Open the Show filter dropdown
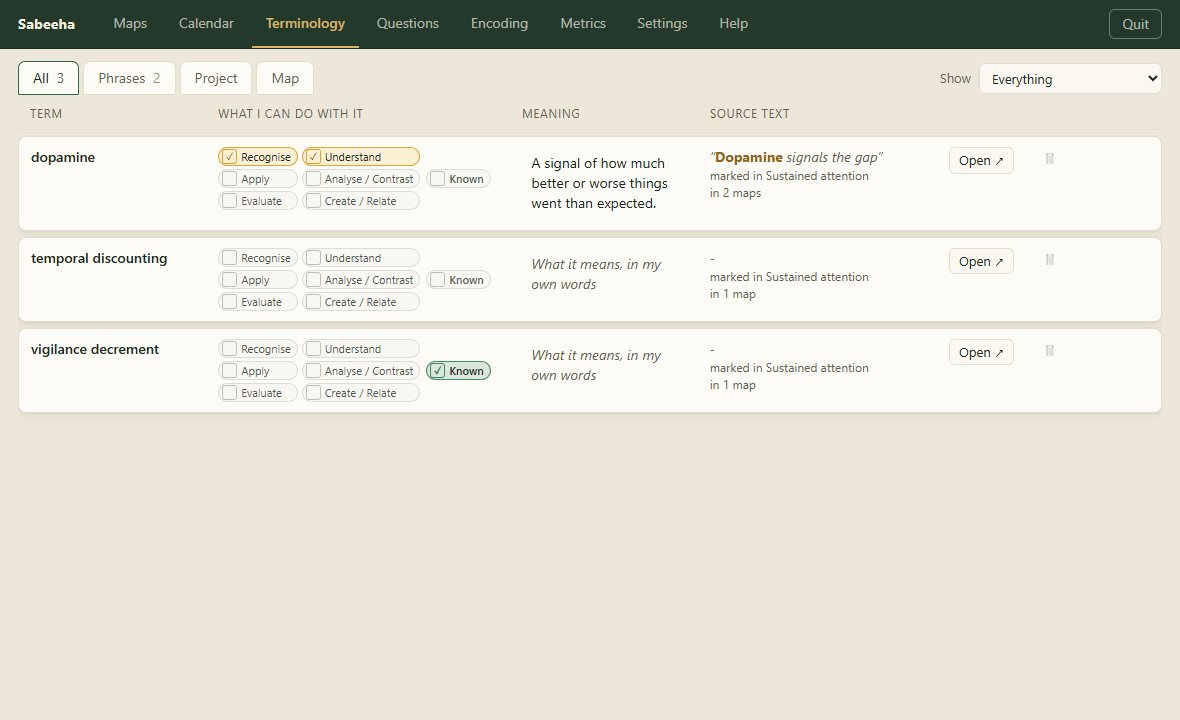 (1070, 79)
